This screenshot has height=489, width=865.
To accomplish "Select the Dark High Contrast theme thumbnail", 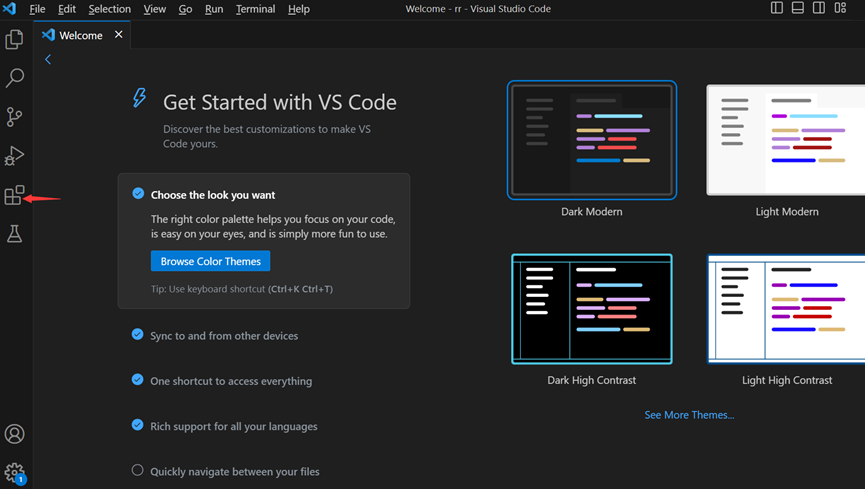I will [592, 309].
